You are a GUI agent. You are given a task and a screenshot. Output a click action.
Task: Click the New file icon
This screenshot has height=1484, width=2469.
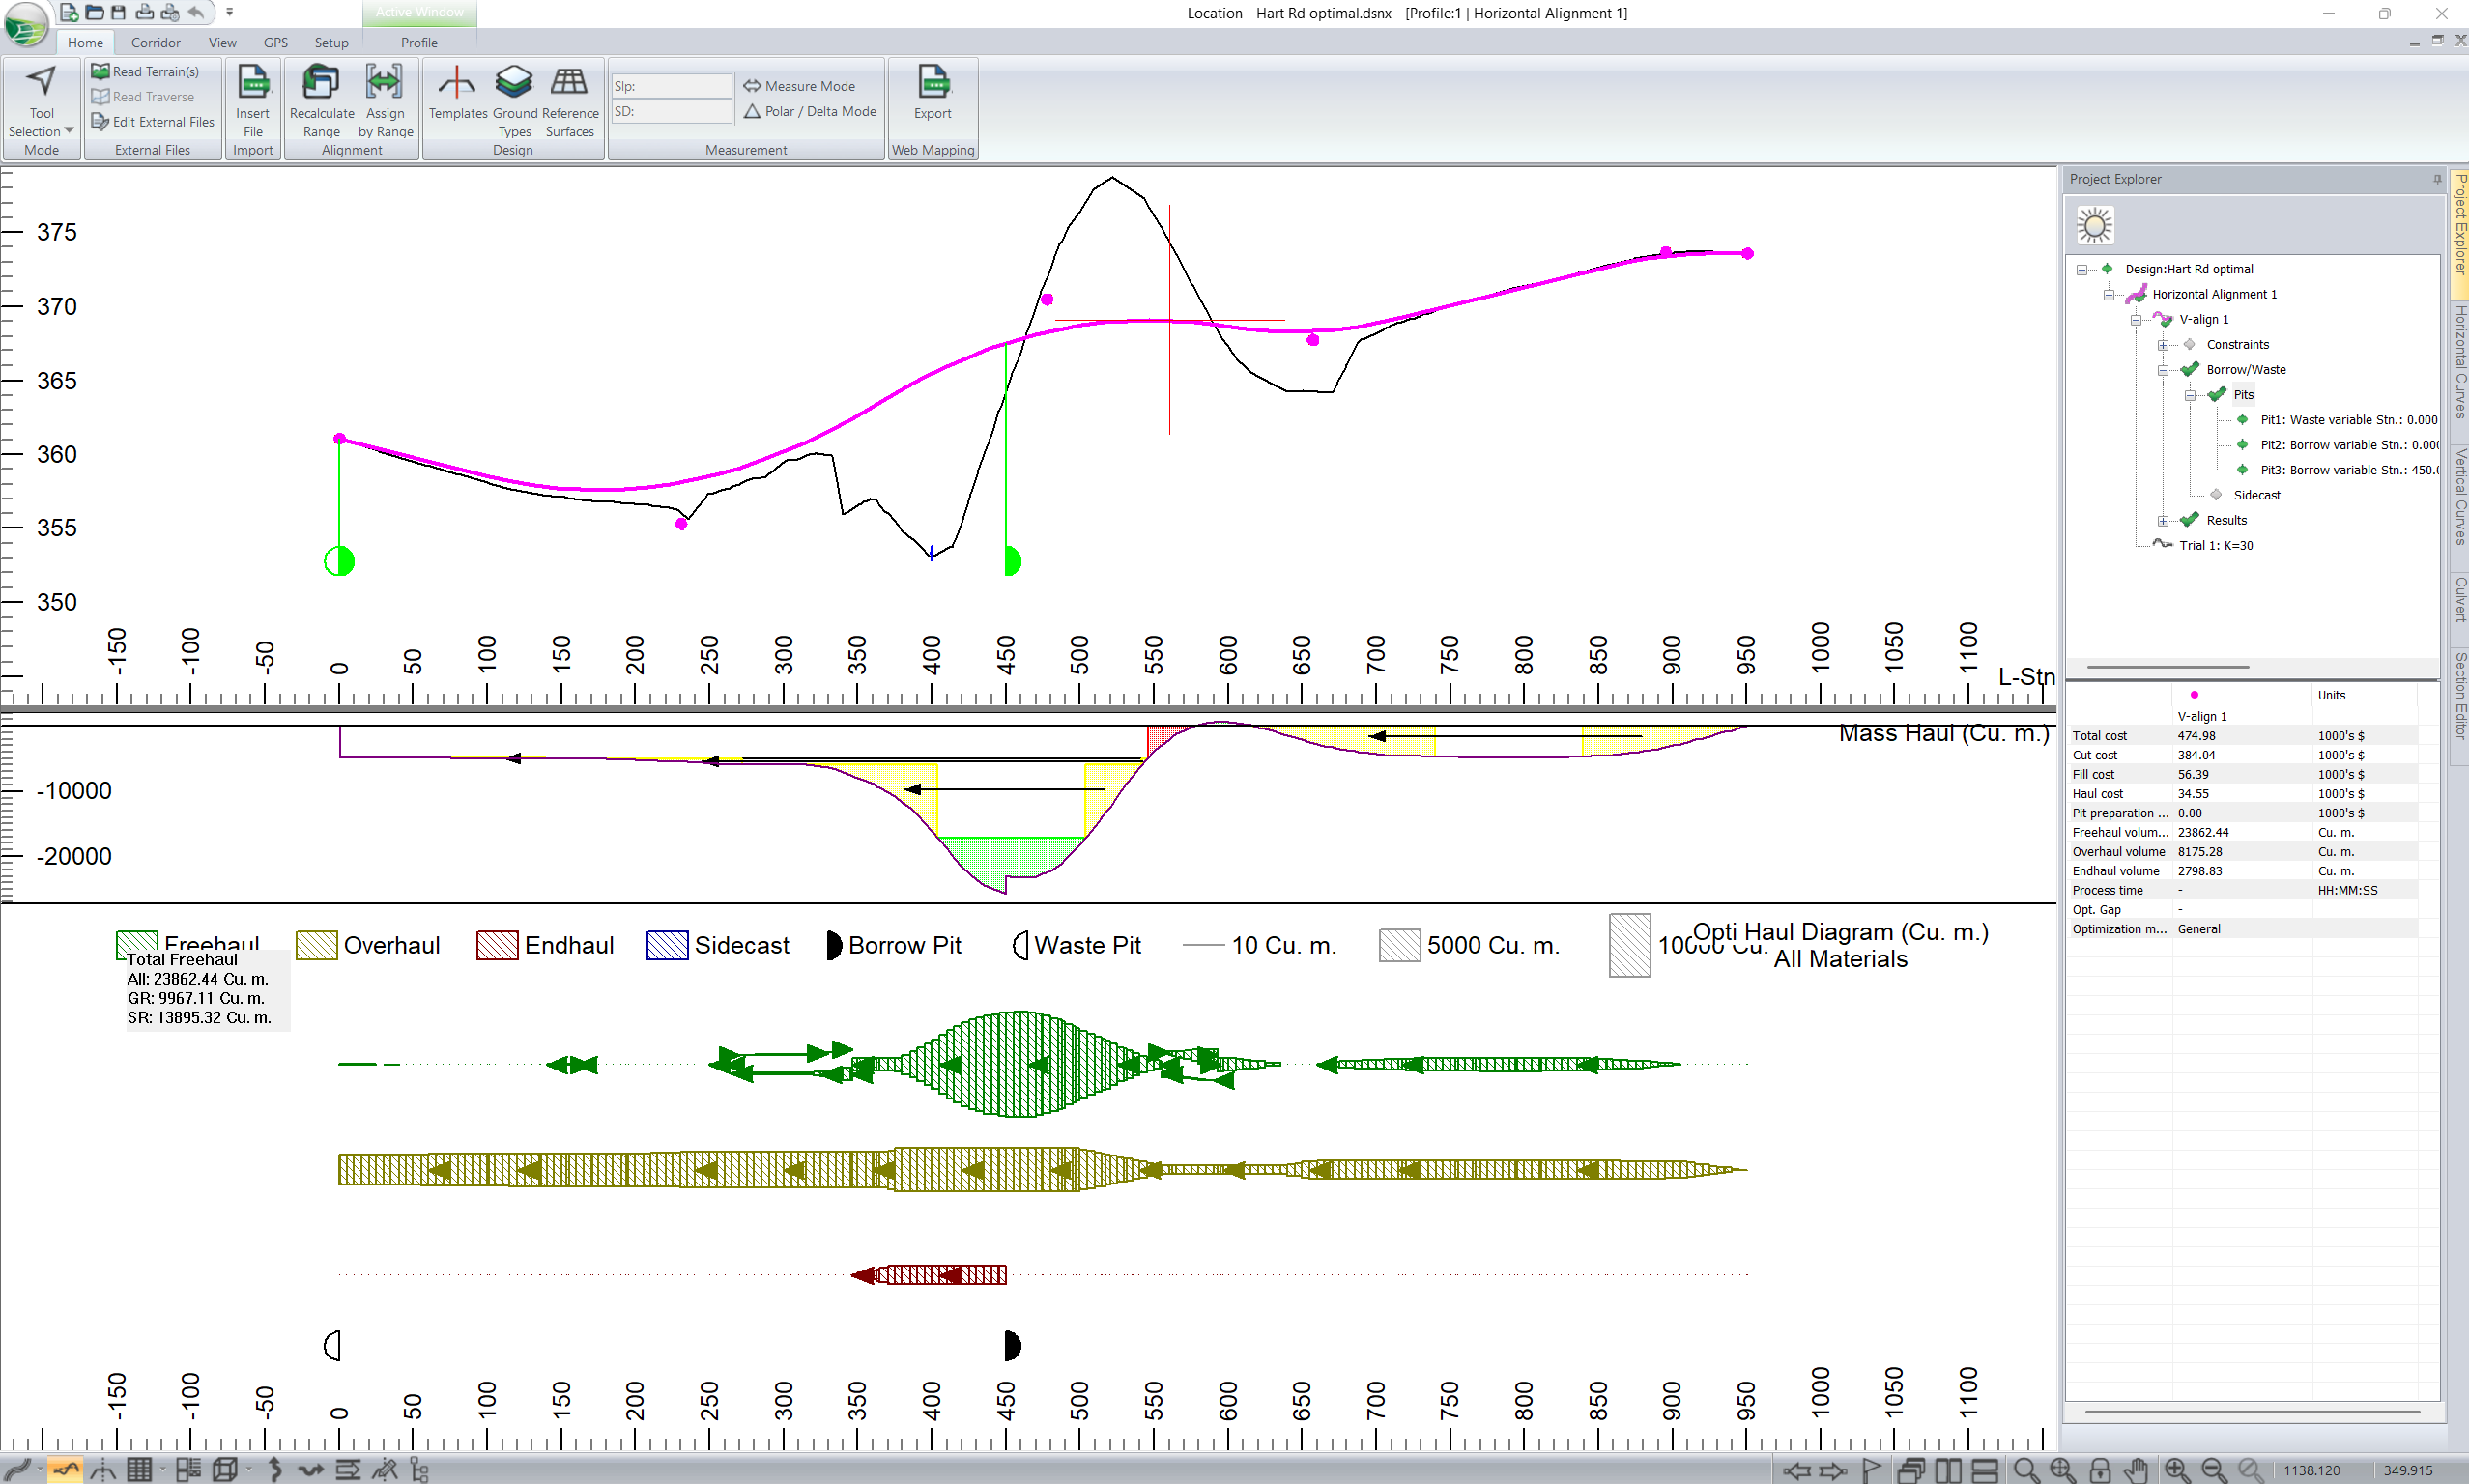click(x=69, y=13)
